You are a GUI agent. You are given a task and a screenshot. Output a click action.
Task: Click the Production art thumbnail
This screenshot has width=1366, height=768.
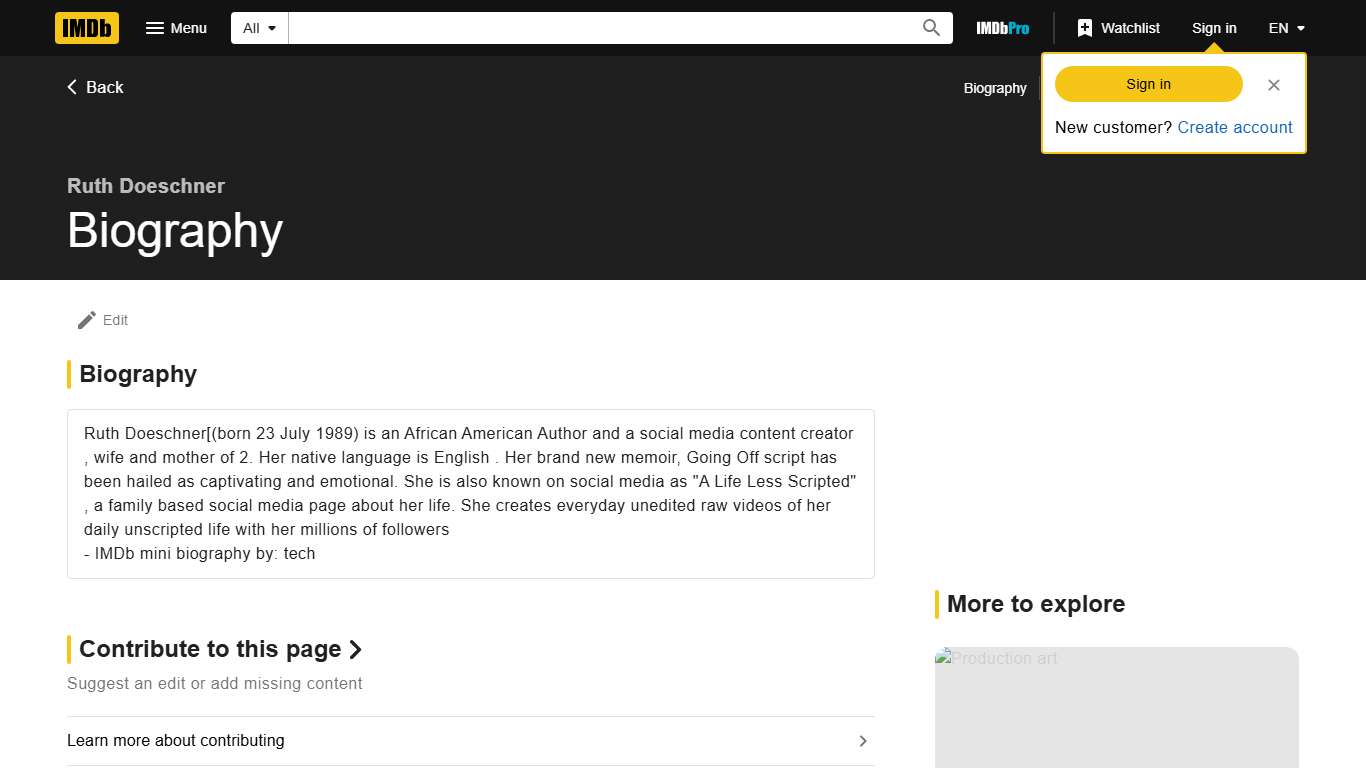click(1116, 707)
